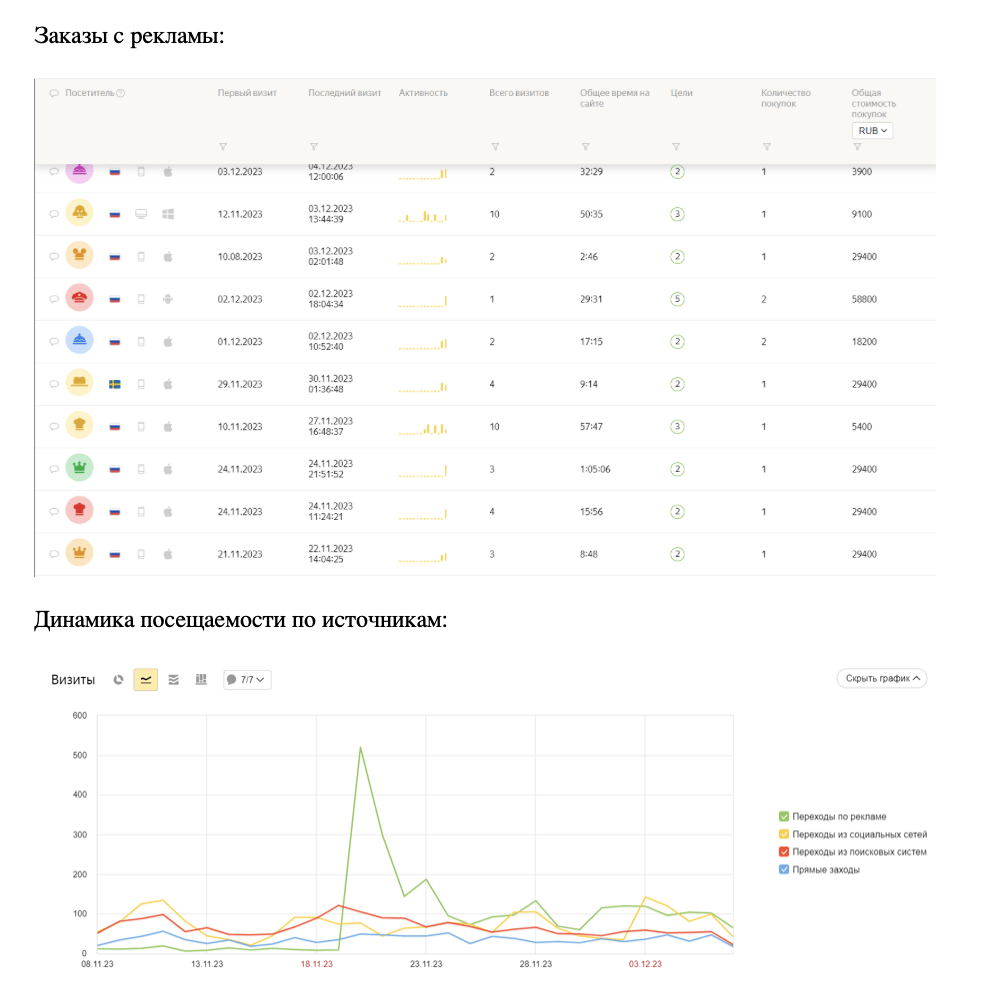
Task: Click the green crown visitor avatar
Action: tap(79, 468)
